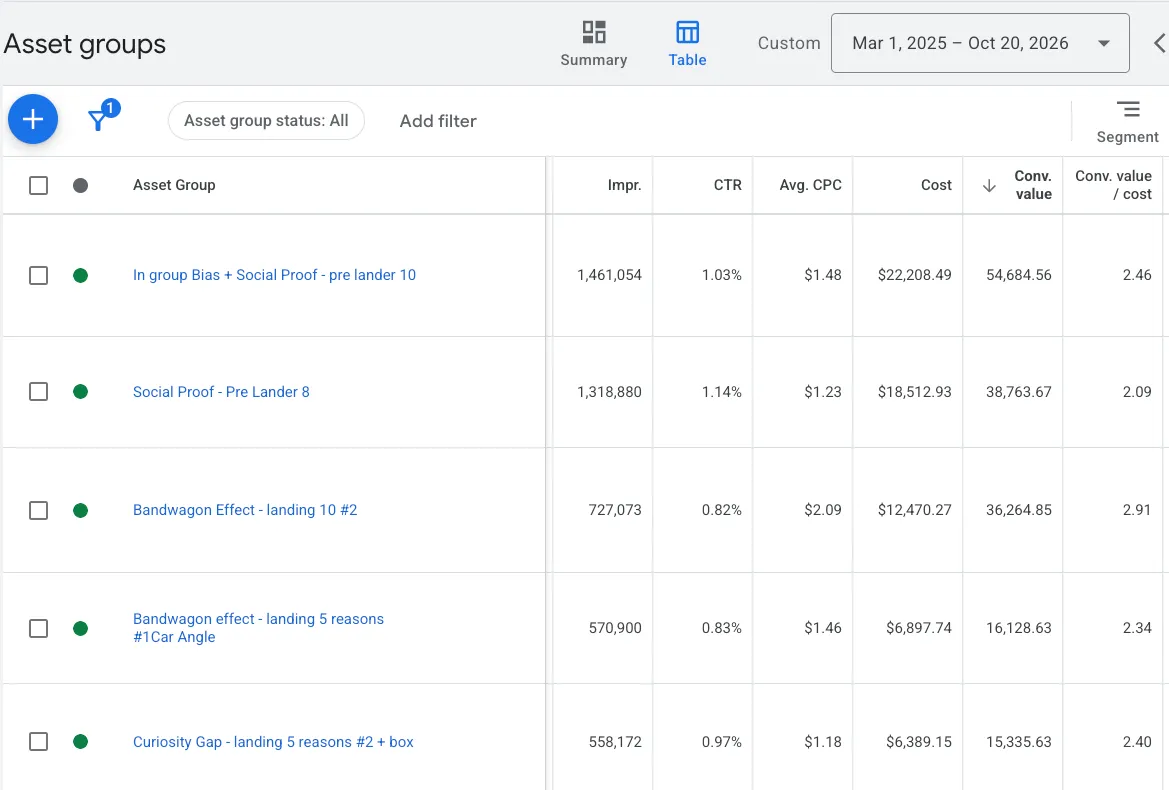The width and height of the screenshot is (1169, 790).
Task: Open the Segment menu icon
Action: click(1128, 110)
